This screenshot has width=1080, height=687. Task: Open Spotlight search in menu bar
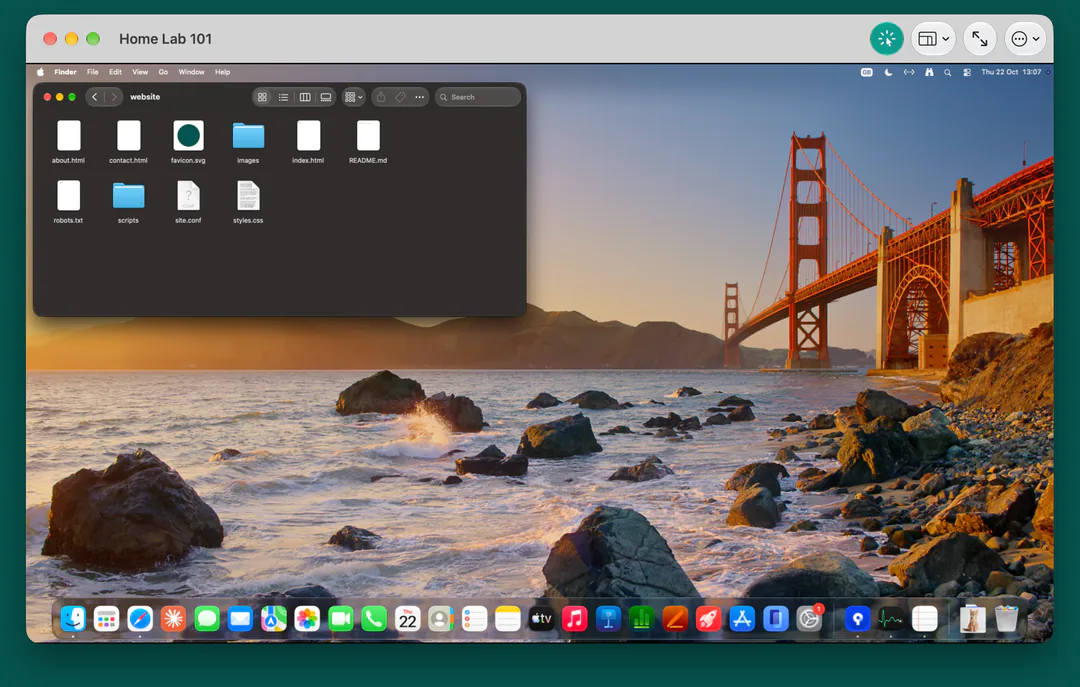pos(948,72)
